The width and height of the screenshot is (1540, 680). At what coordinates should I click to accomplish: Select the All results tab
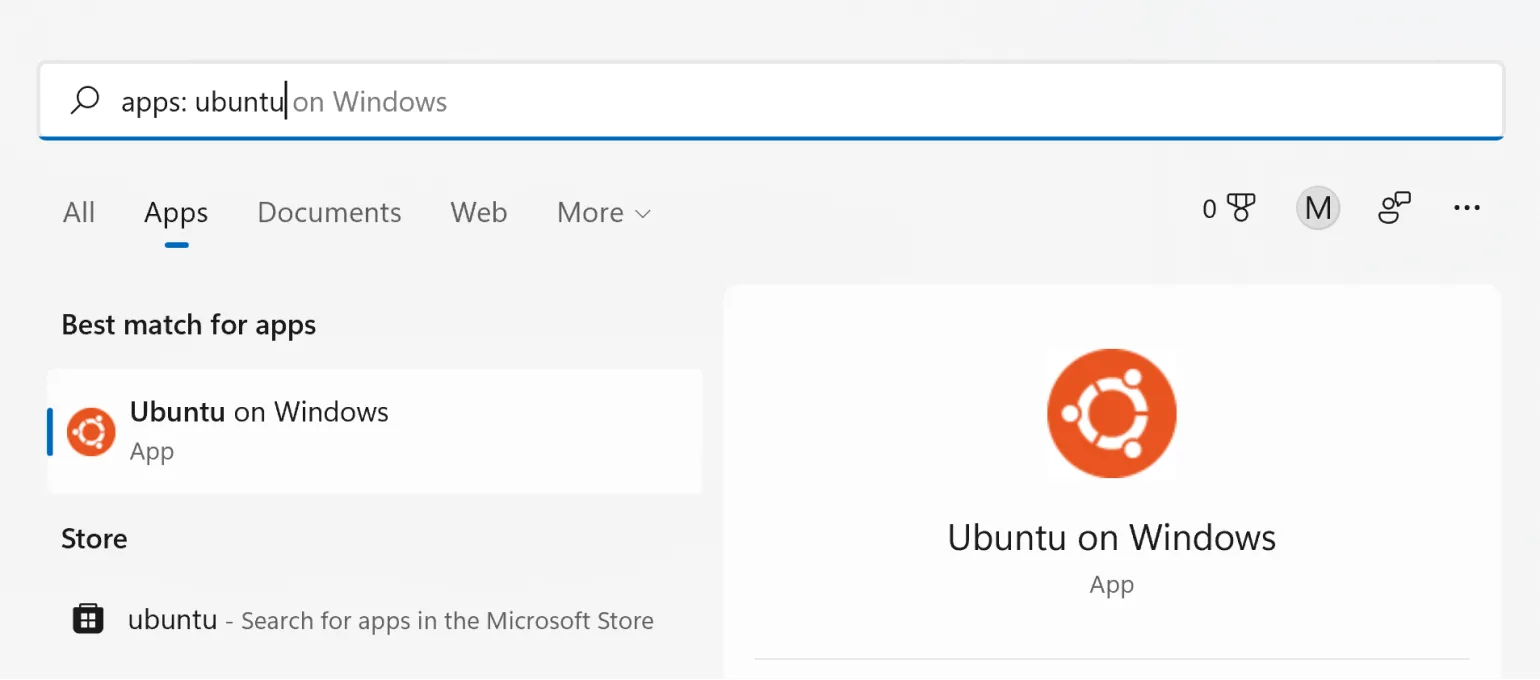79,212
